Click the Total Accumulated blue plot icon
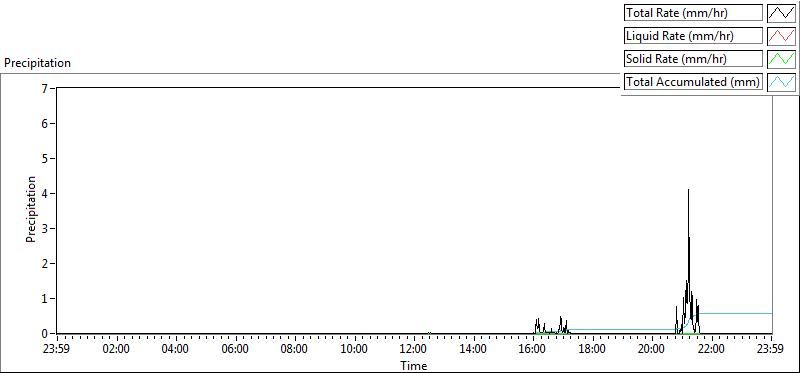The height and width of the screenshot is (373, 800). [x=782, y=82]
